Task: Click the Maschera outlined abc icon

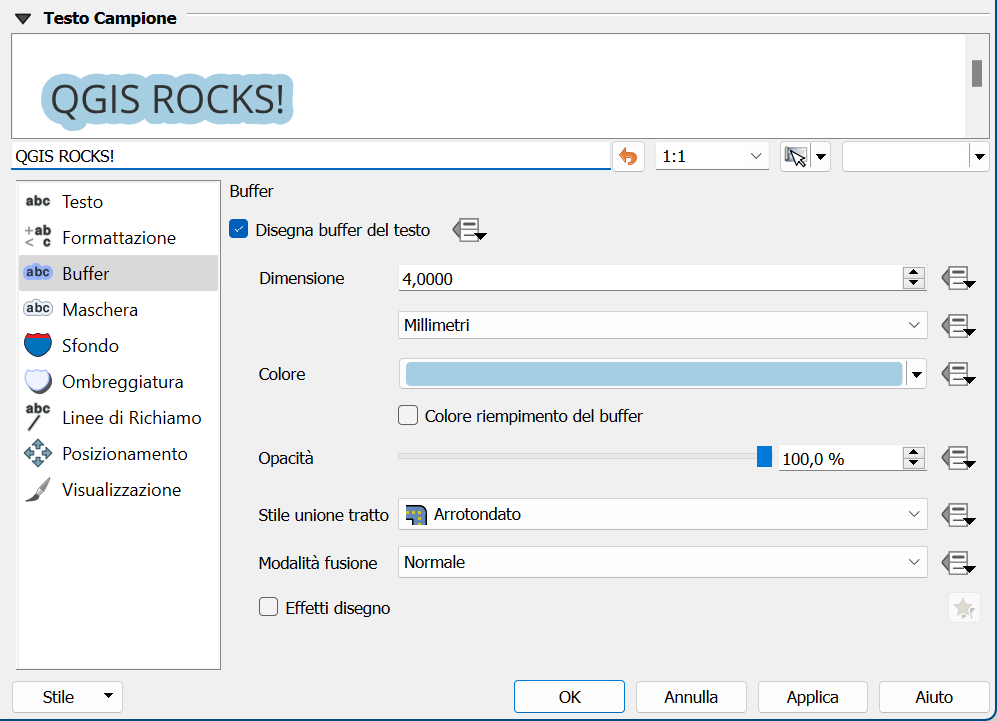Action: [x=38, y=308]
